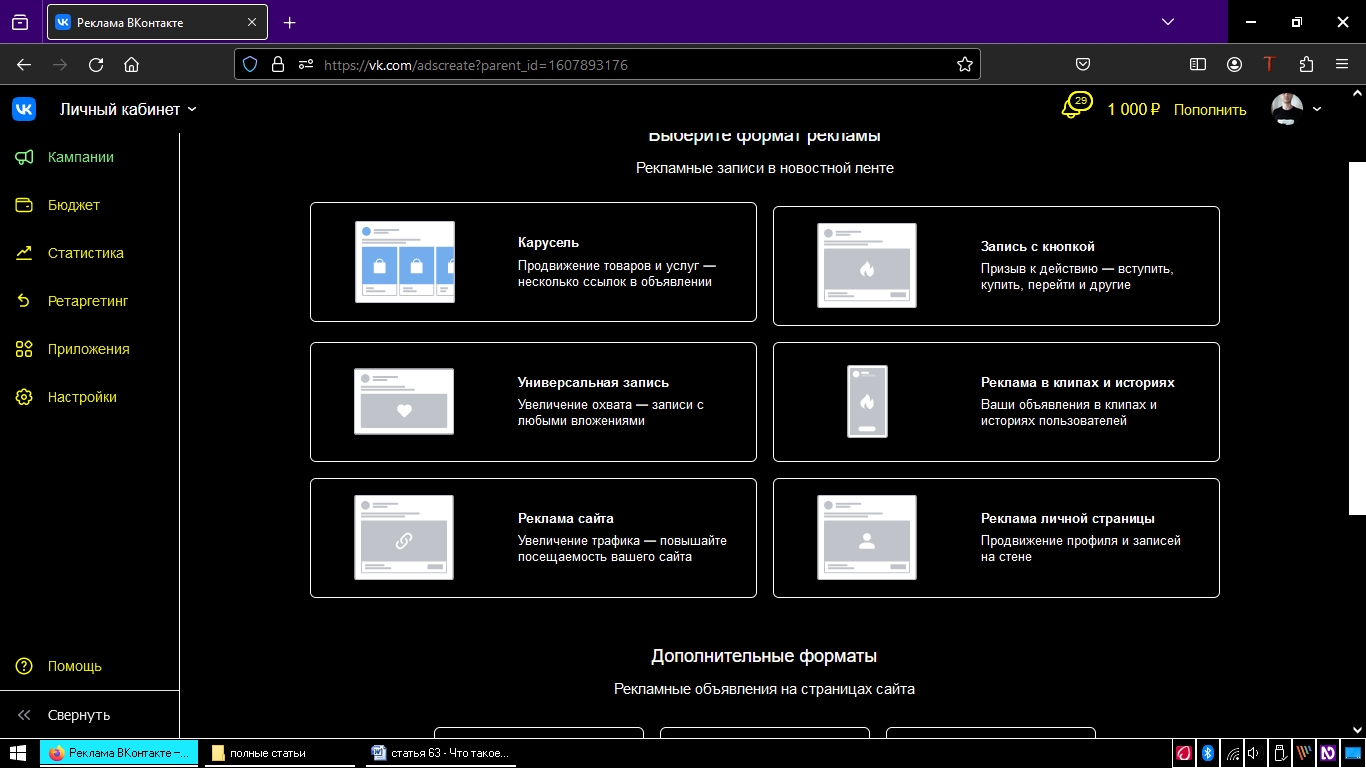
Task: Go back with browser back arrow
Action: pyautogui.click(x=24, y=64)
